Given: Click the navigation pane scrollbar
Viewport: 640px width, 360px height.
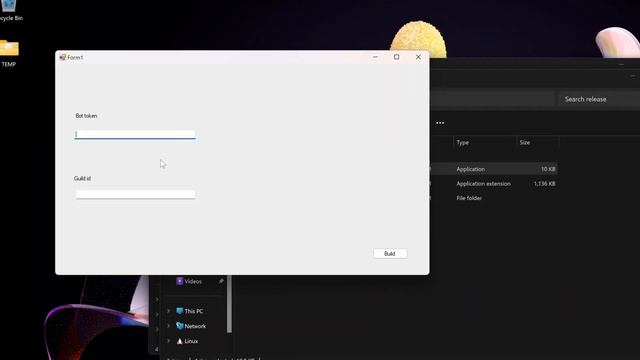Looking at the screenshot, I should click(x=229, y=304).
